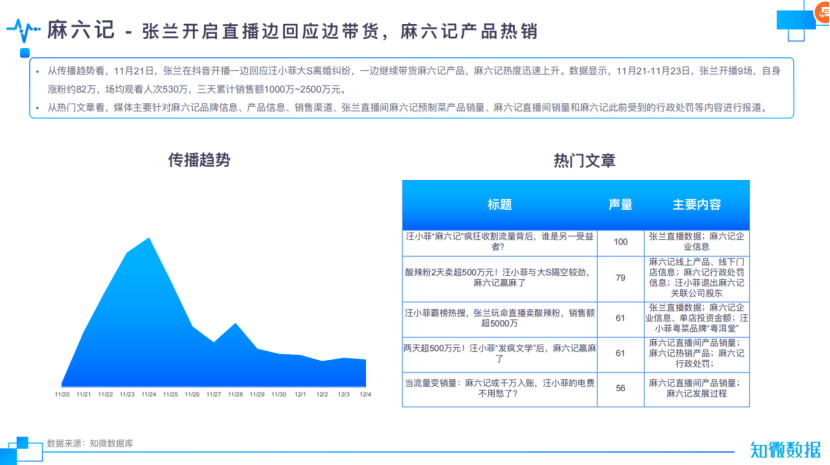The height and width of the screenshot is (465, 830).
Task: Click the 知微数据 logo text
Action: [785, 450]
